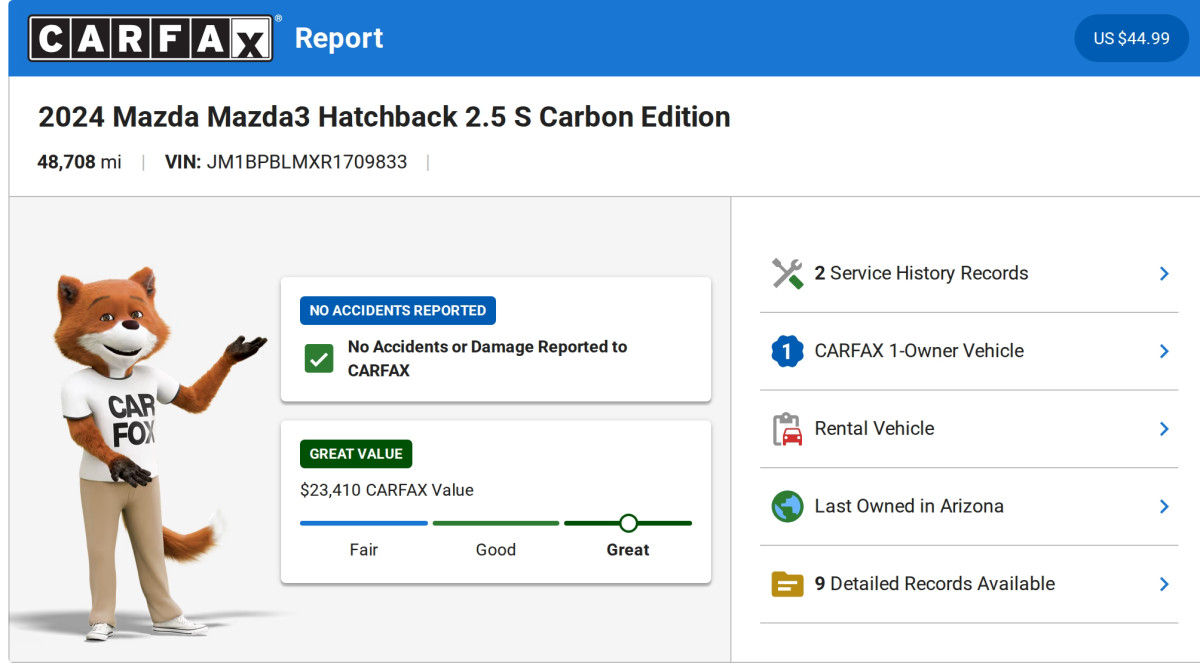Expand CARFAX 1-Owner Vehicle chevron
Screen dimensions: 1200x663
coord(1164,351)
